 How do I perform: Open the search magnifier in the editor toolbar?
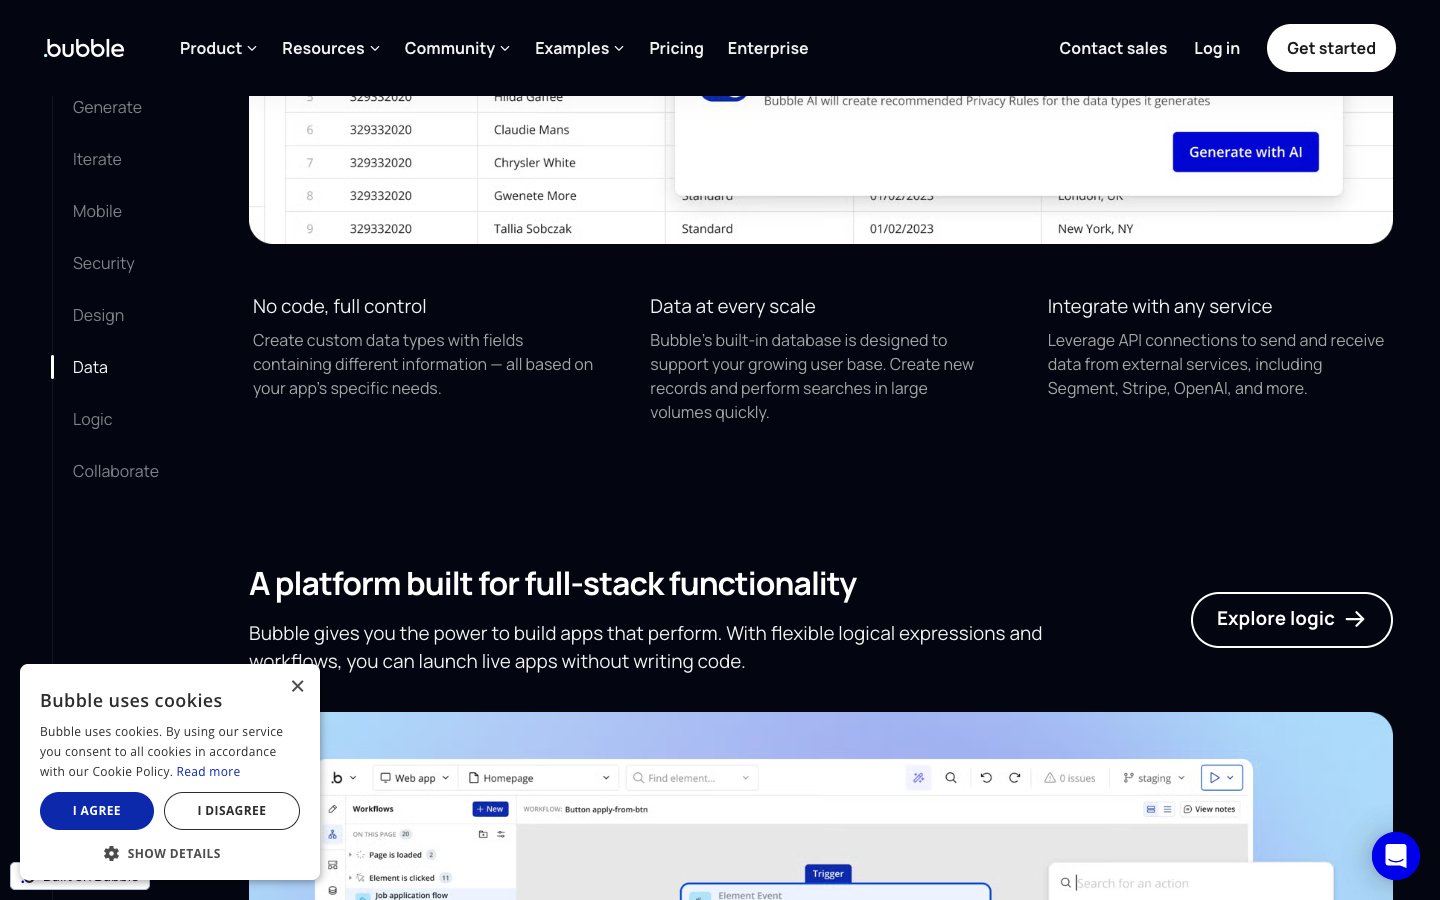[x=951, y=778]
